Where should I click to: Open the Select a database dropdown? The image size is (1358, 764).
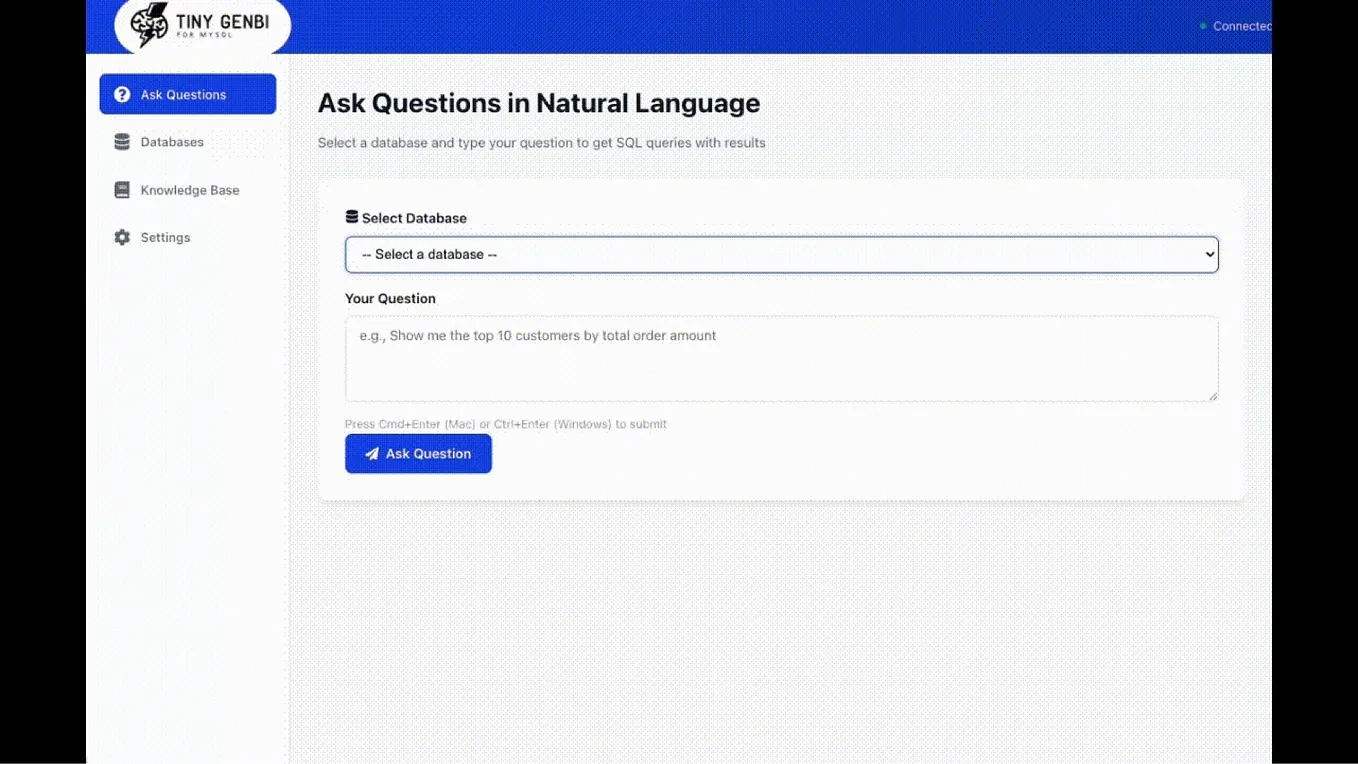[782, 254]
